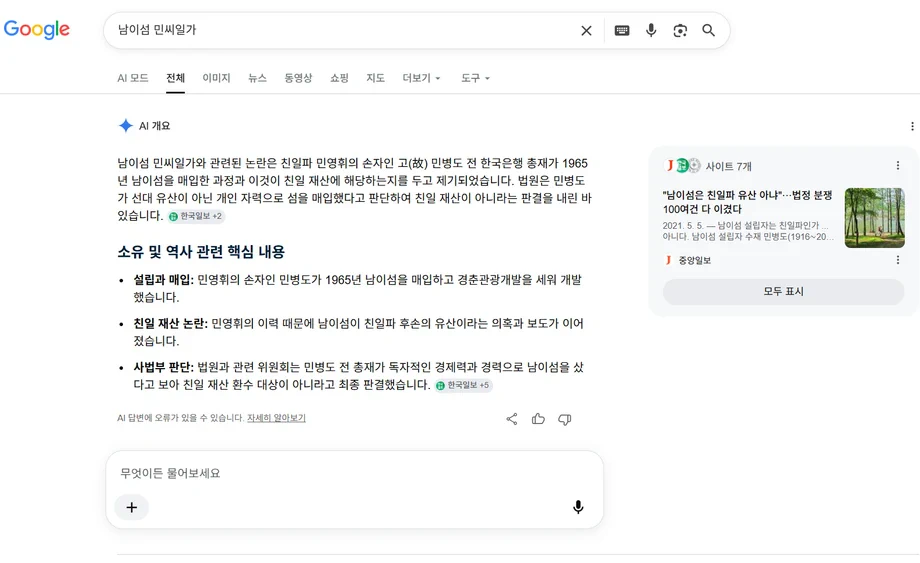Click the Google logo
The width and height of the screenshot is (920, 563).
point(36,29)
